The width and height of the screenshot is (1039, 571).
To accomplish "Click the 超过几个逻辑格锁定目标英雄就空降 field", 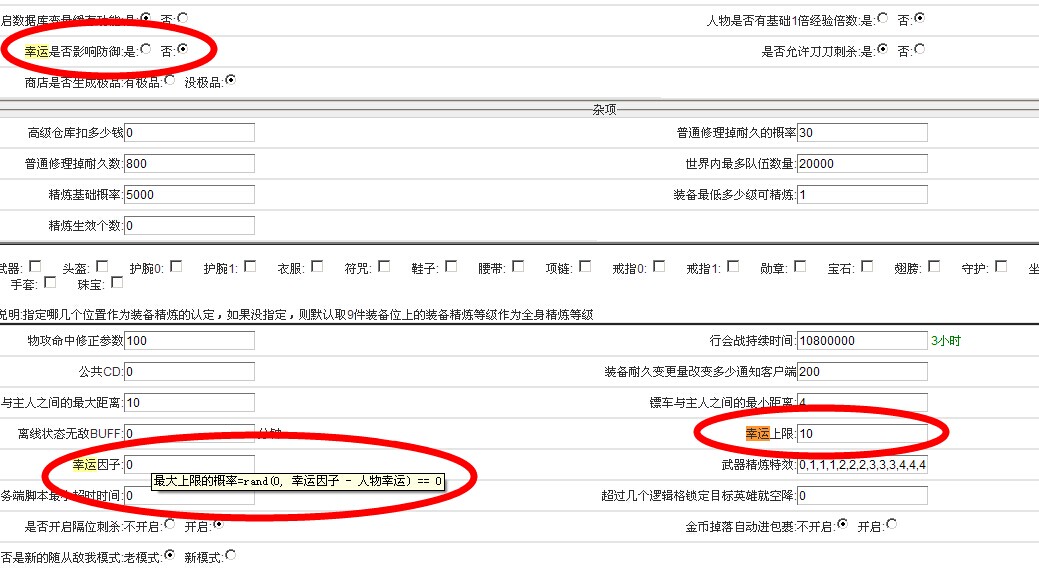I will [x=862, y=495].
